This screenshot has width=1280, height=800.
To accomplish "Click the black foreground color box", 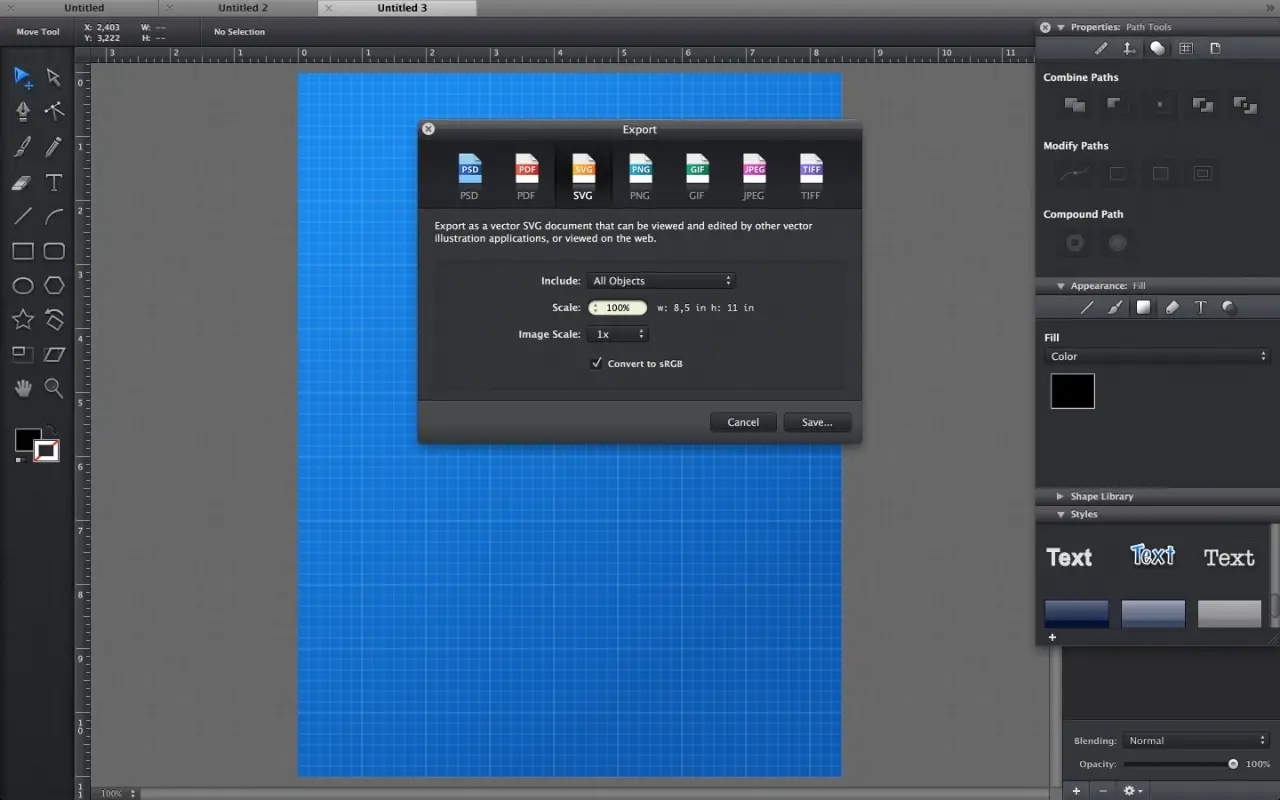I will click(x=27, y=440).
